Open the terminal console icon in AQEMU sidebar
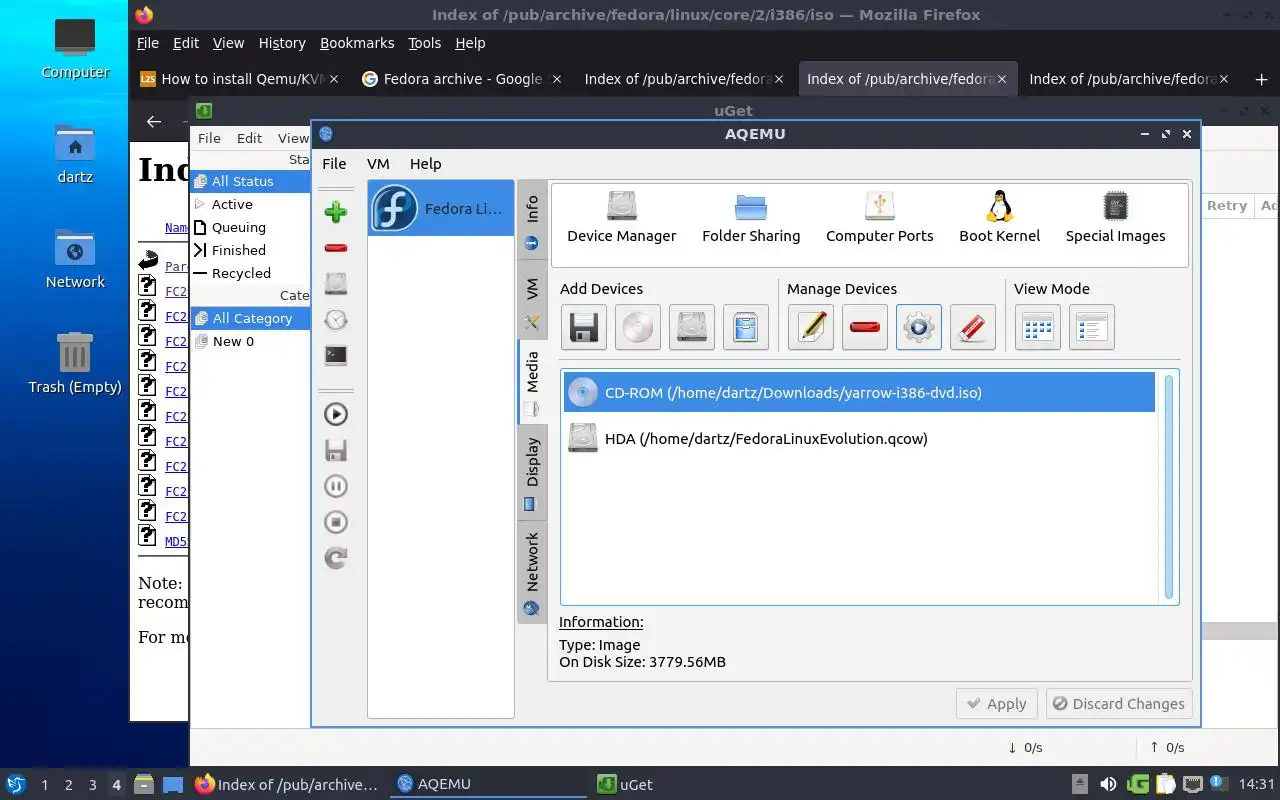Screen dimensions: 1280x800 (336, 355)
